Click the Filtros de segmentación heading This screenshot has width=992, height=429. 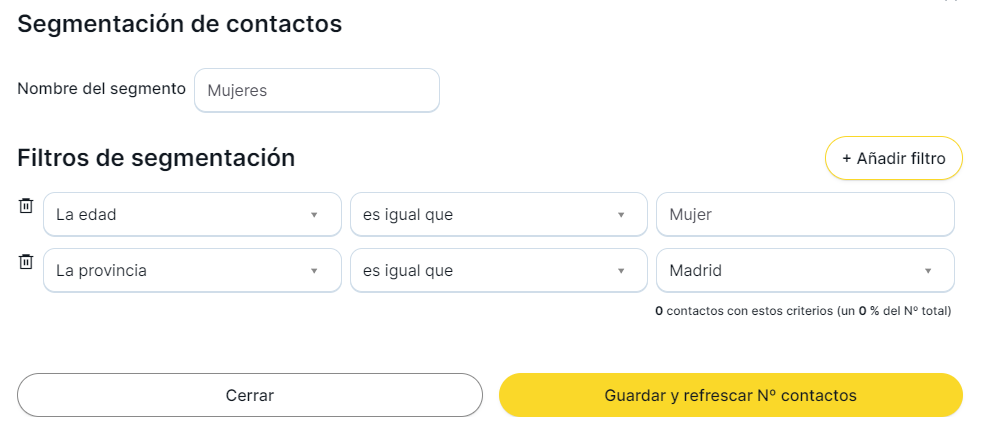point(156,157)
